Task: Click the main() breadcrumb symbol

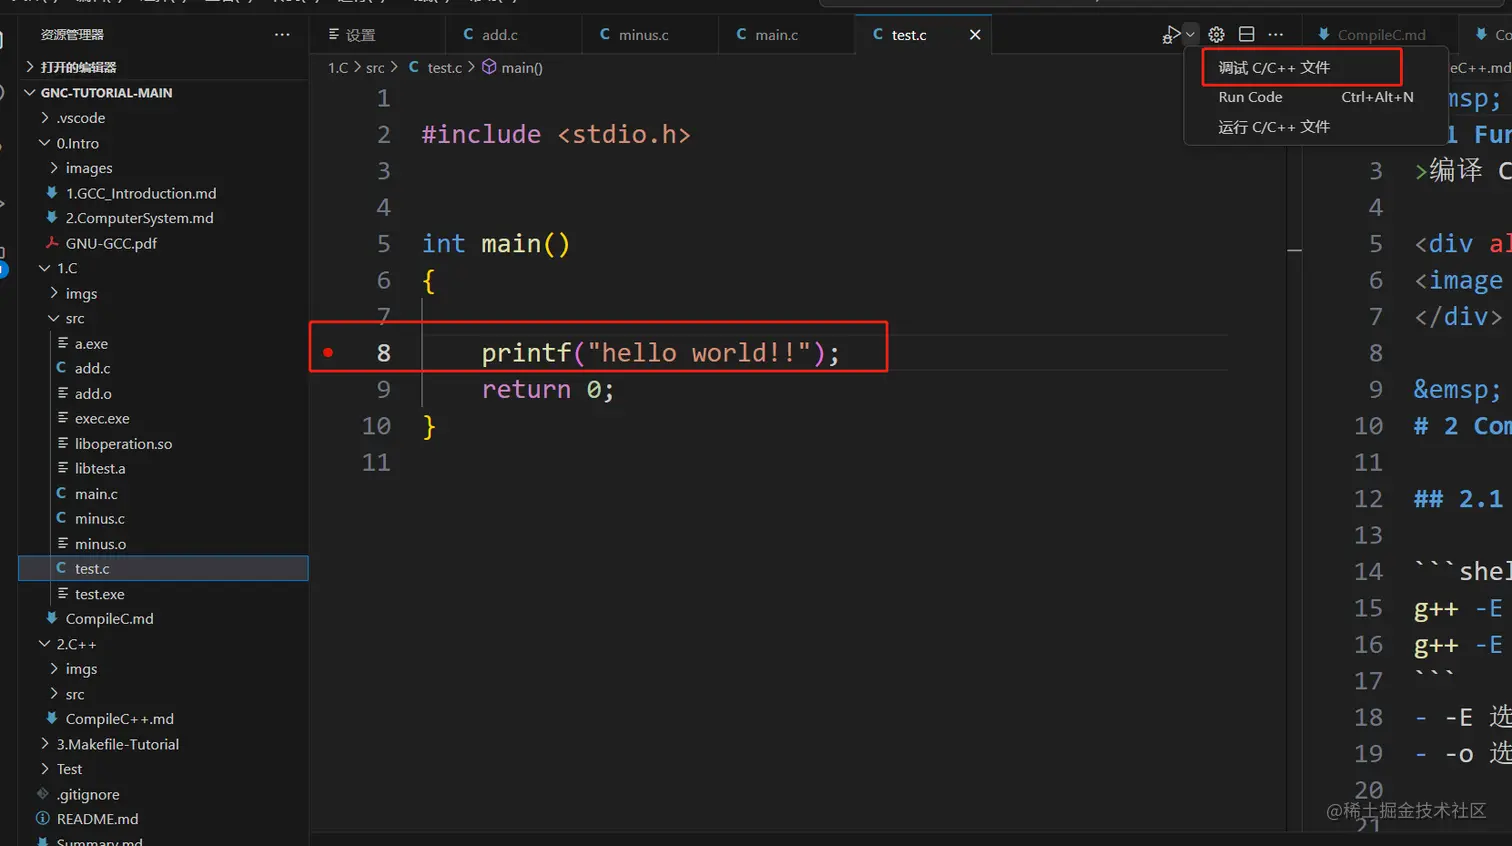Action: pos(512,67)
